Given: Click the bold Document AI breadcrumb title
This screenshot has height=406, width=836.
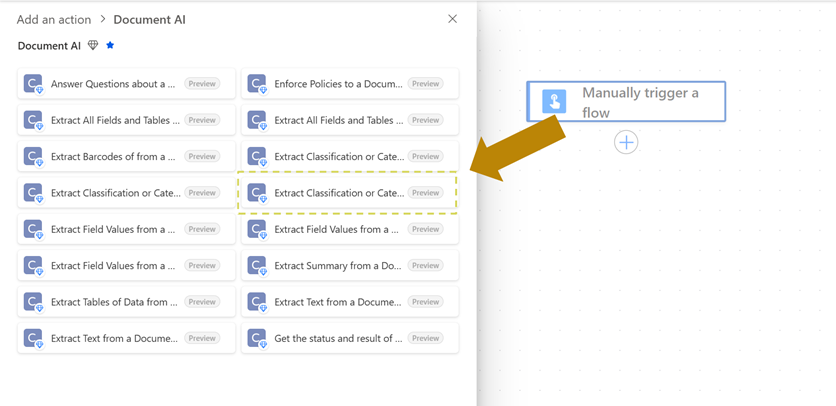Looking at the screenshot, I should [x=150, y=20].
